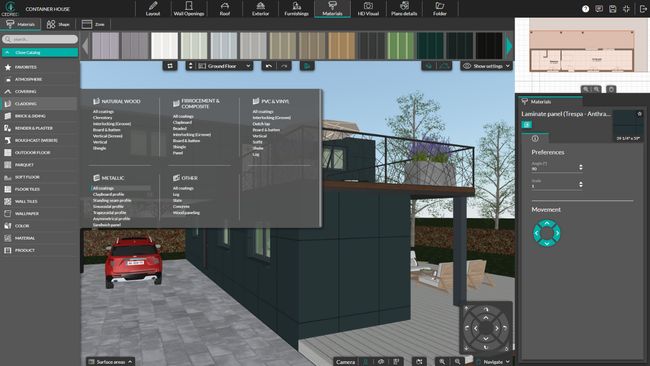Open the Wall Openings step

(189, 9)
